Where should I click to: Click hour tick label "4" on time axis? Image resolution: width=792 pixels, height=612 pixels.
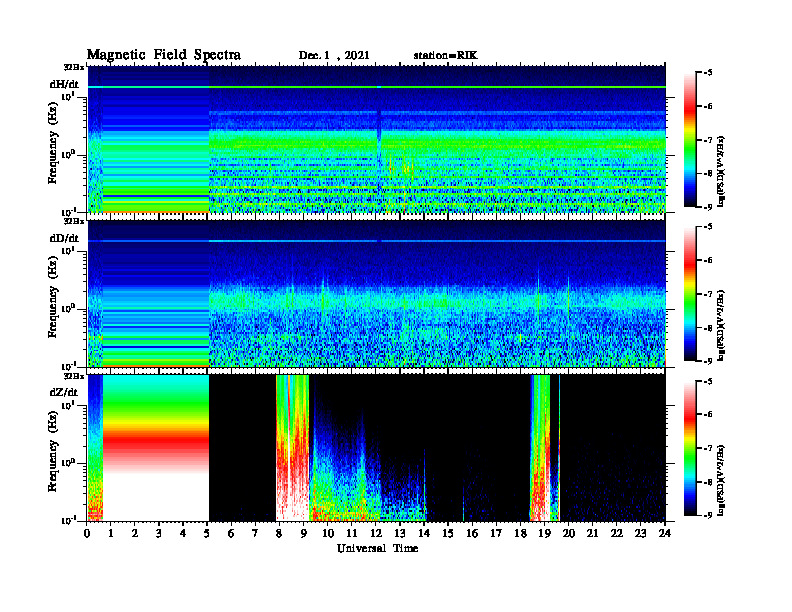pos(183,534)
